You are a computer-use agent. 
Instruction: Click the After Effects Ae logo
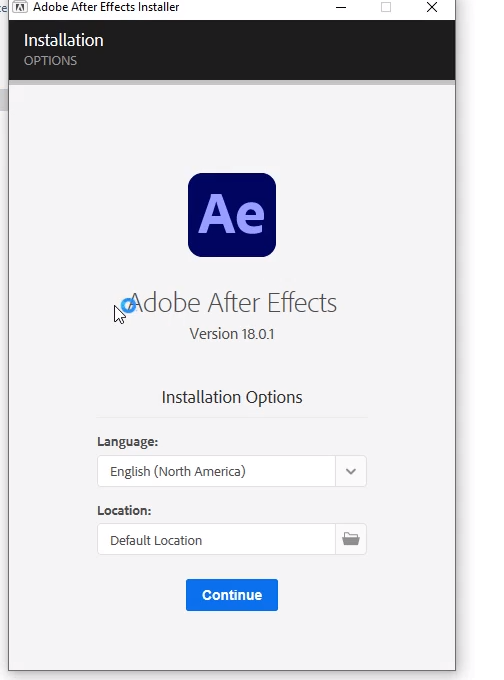point(232,215)
